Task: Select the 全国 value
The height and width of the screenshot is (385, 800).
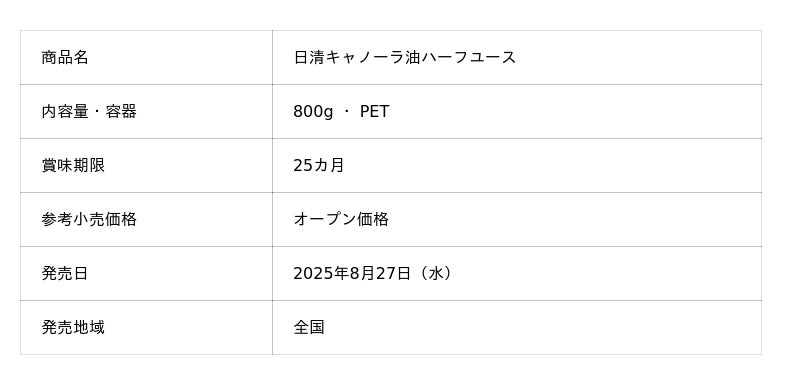Action: pyautogui.click(x=309, y=328)
